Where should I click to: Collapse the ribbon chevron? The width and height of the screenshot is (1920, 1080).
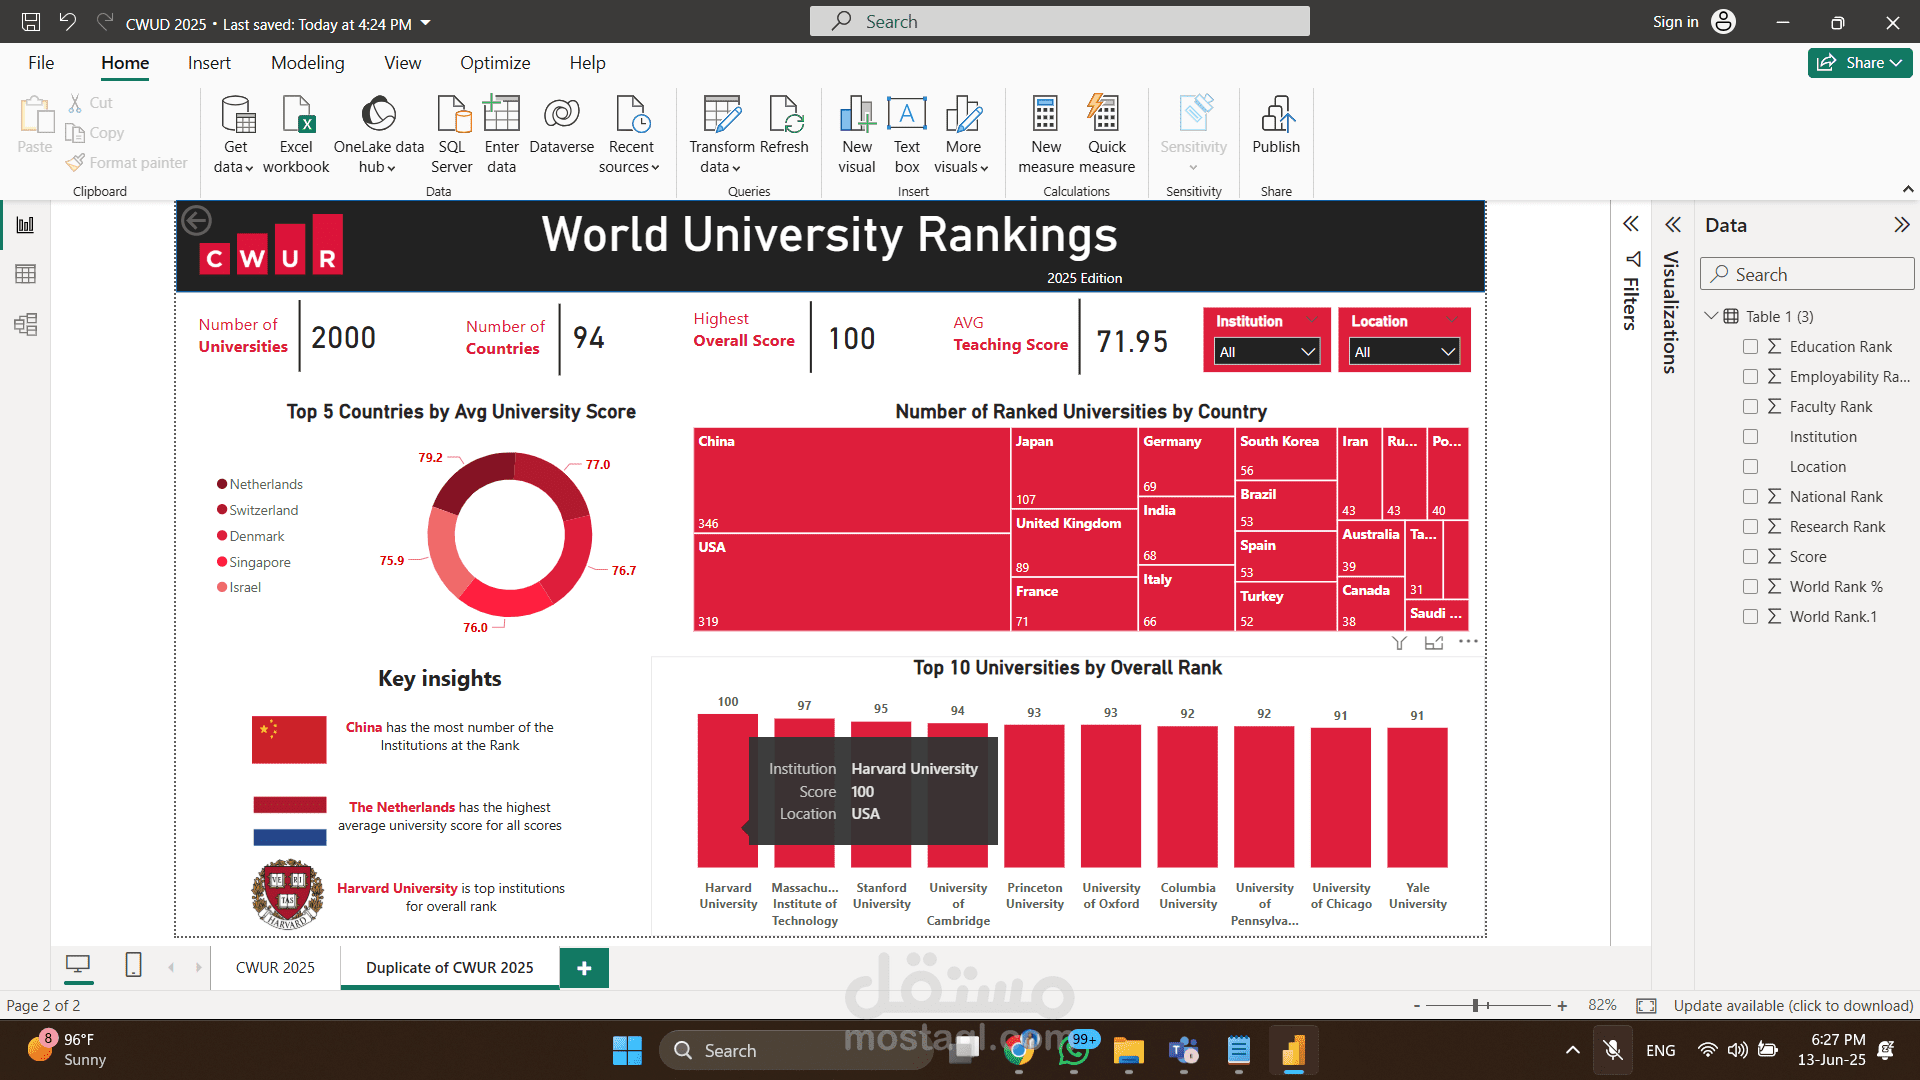[x=1907, y=189]
